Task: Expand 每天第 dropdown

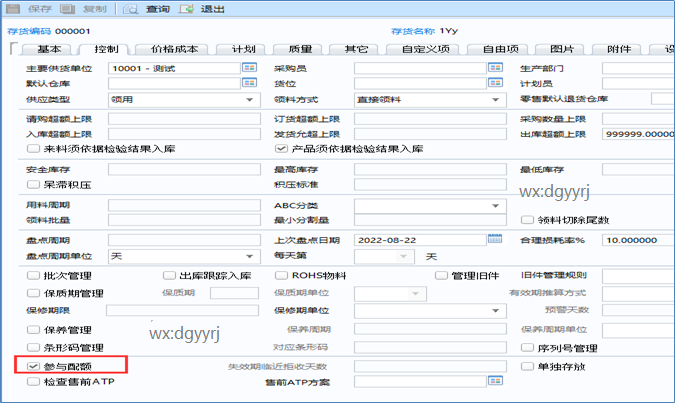Action: (x=403, y=256)
